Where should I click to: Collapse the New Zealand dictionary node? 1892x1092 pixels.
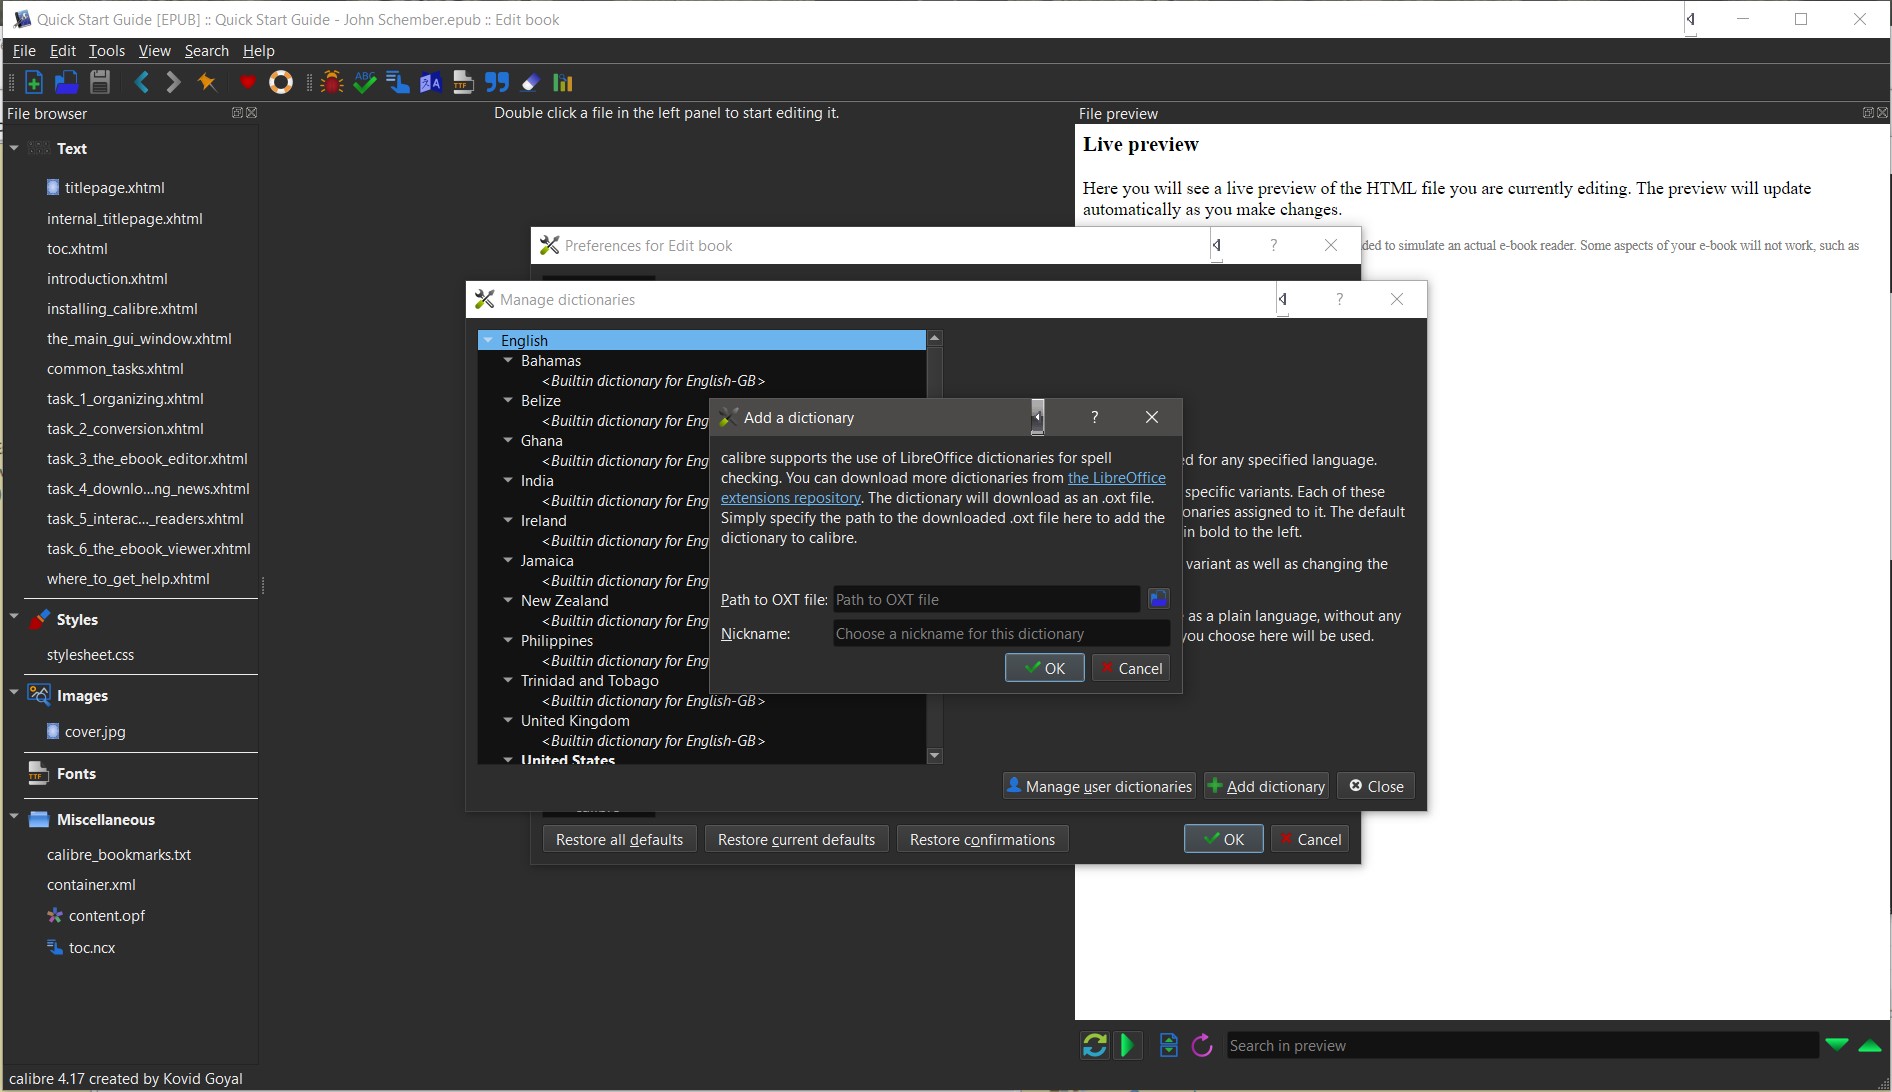pos(508,600)
